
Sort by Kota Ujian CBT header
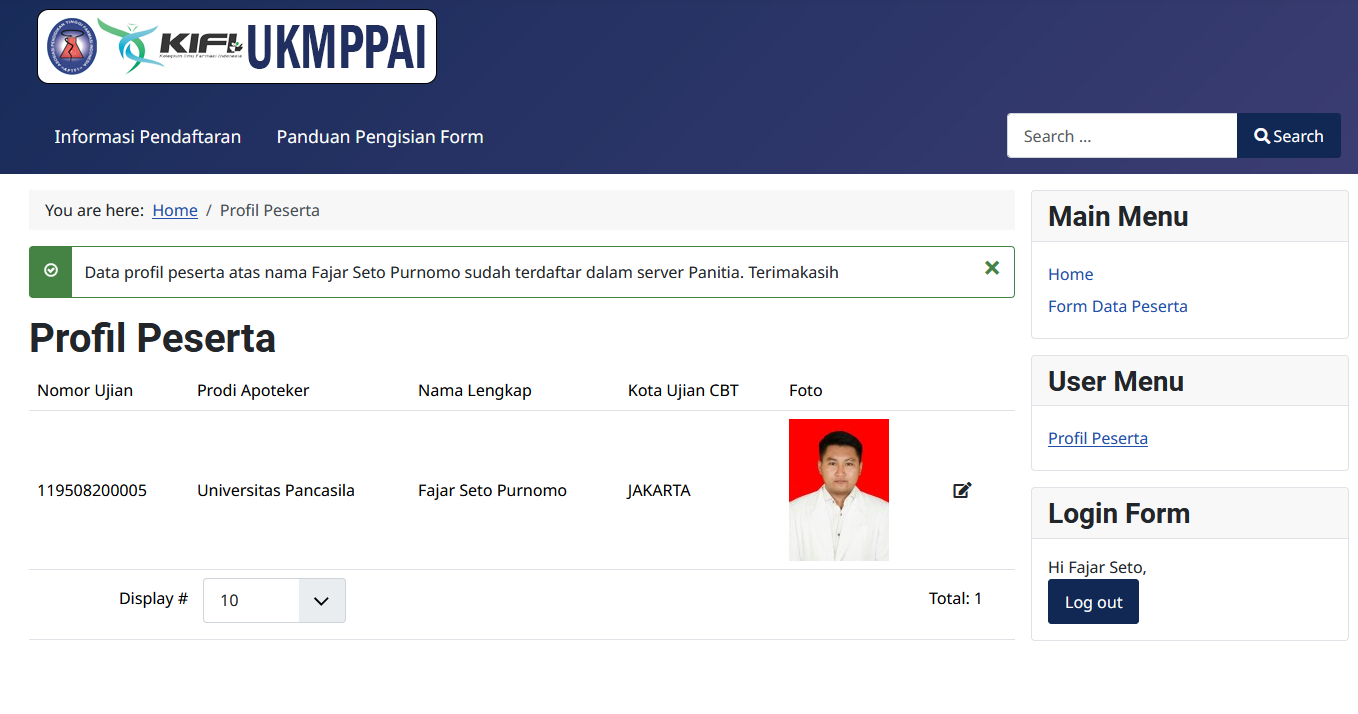pos(683,390)
